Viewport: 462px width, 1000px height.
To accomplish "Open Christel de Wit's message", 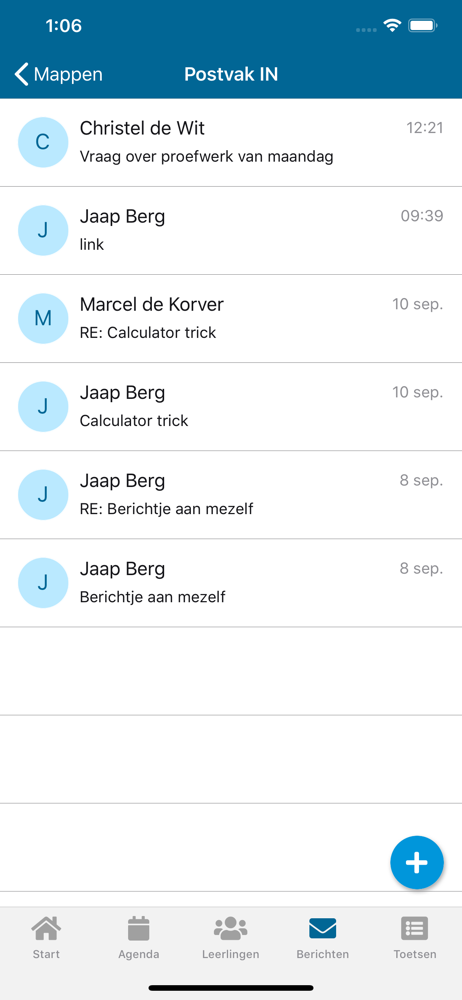I will (x=231, y=143).
